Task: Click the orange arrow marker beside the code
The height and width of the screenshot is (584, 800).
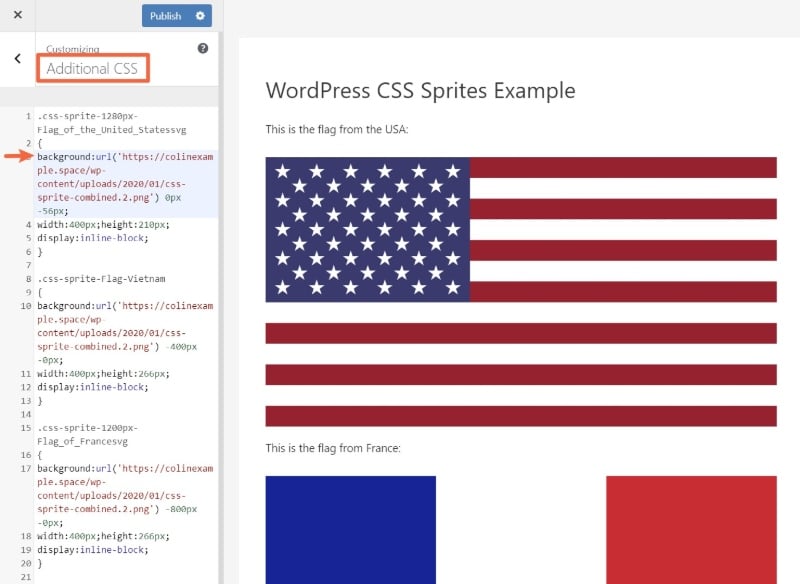Action: click(10, 157)
